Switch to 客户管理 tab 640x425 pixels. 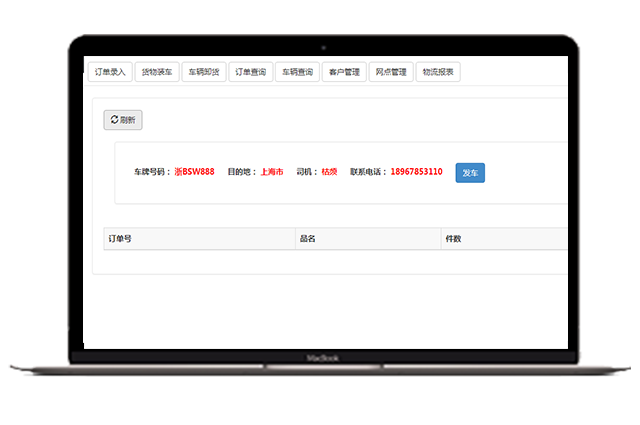coord(344,72)
